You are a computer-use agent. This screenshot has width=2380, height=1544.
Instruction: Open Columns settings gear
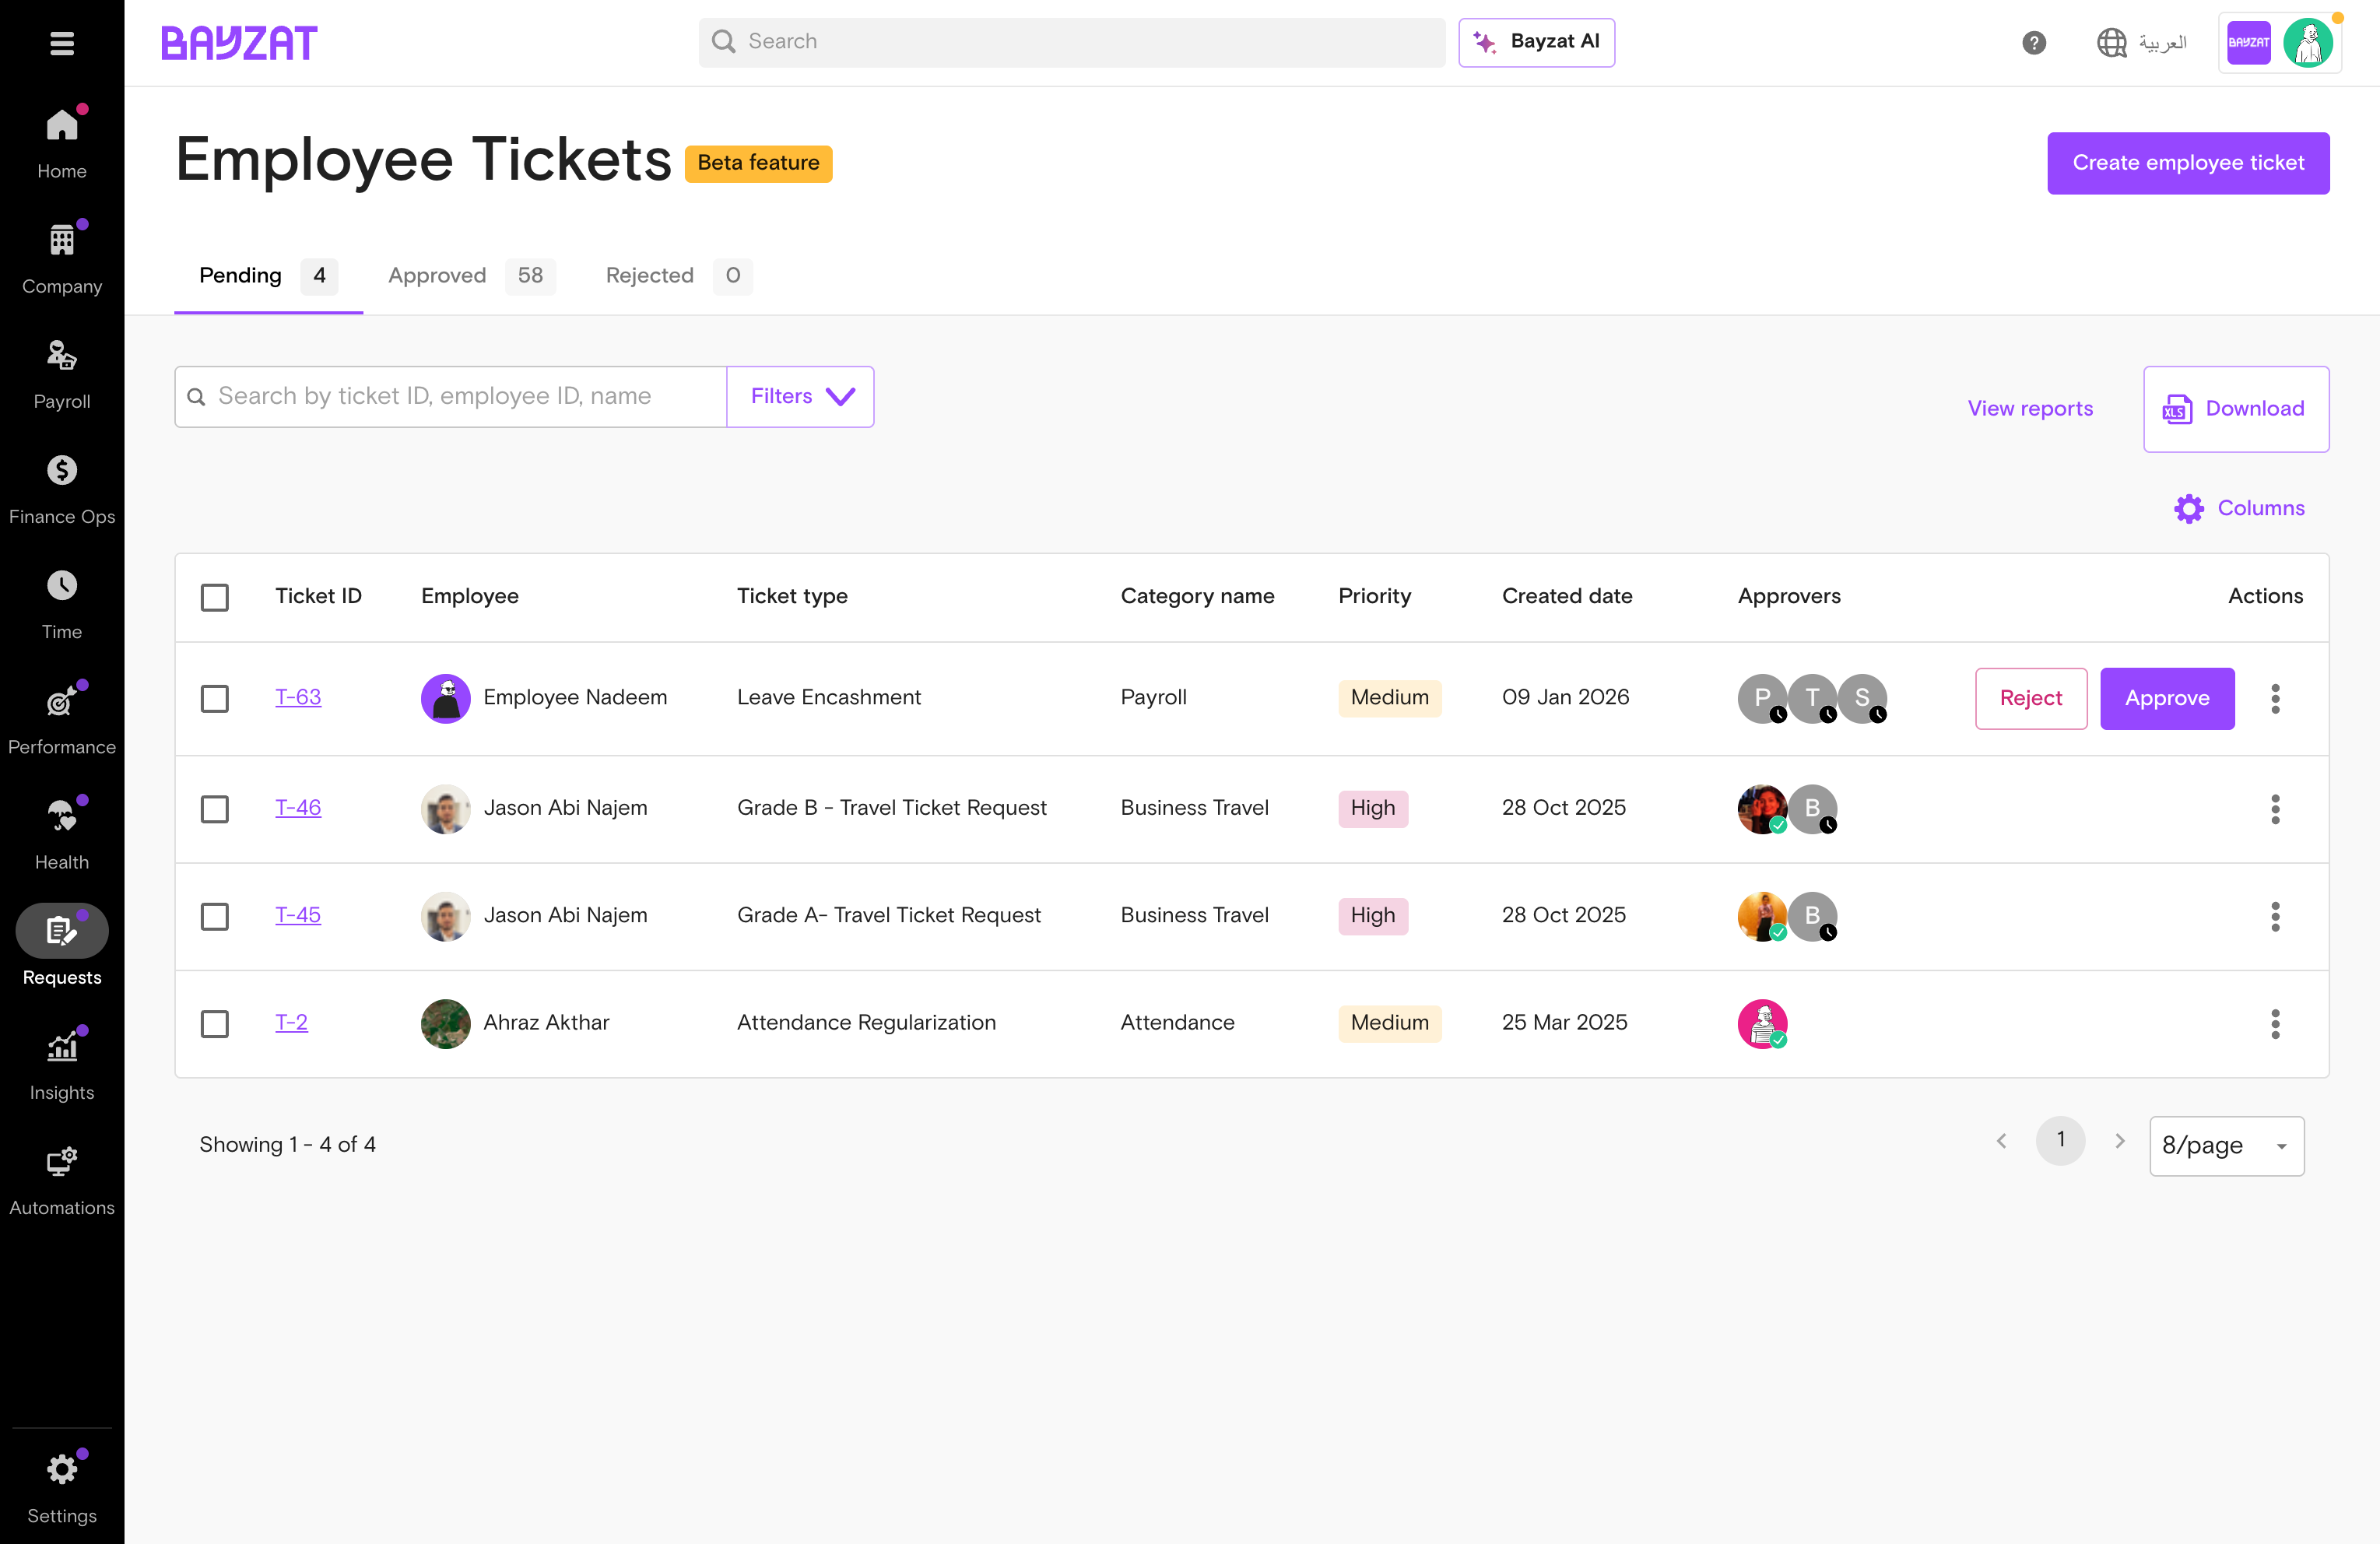[x=2239, y=508]
